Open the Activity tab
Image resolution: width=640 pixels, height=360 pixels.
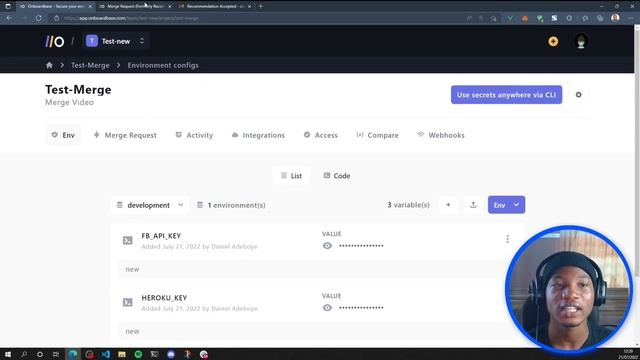pos(194,135)
